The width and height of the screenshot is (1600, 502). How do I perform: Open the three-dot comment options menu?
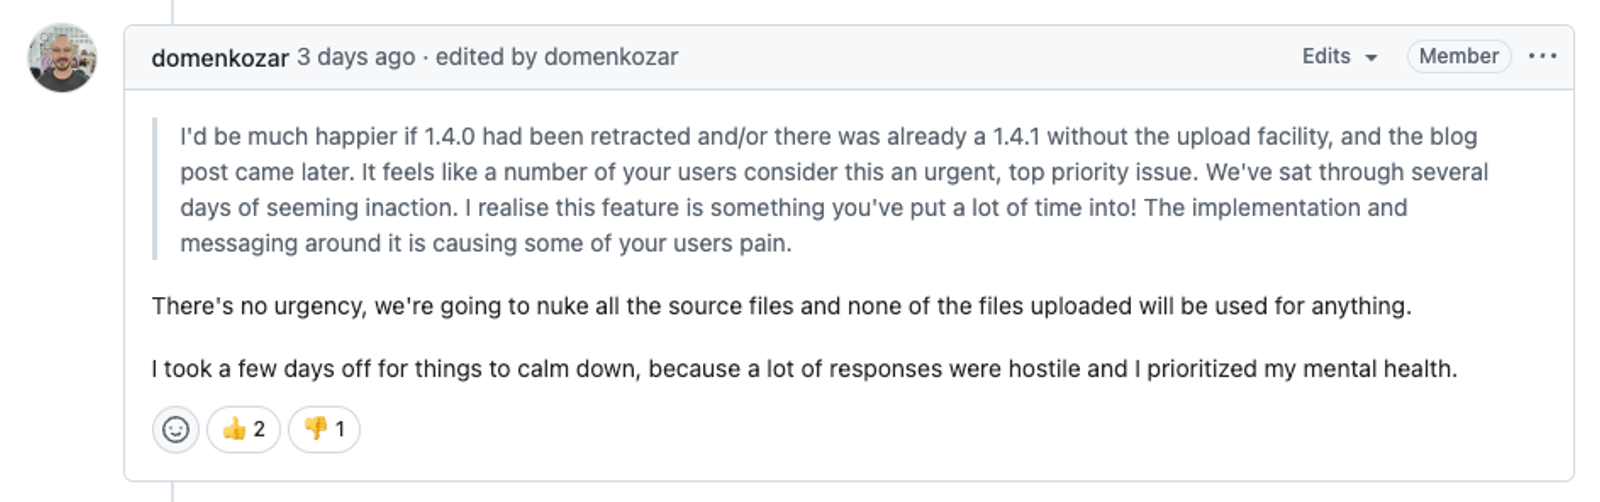click(1542, 56)
